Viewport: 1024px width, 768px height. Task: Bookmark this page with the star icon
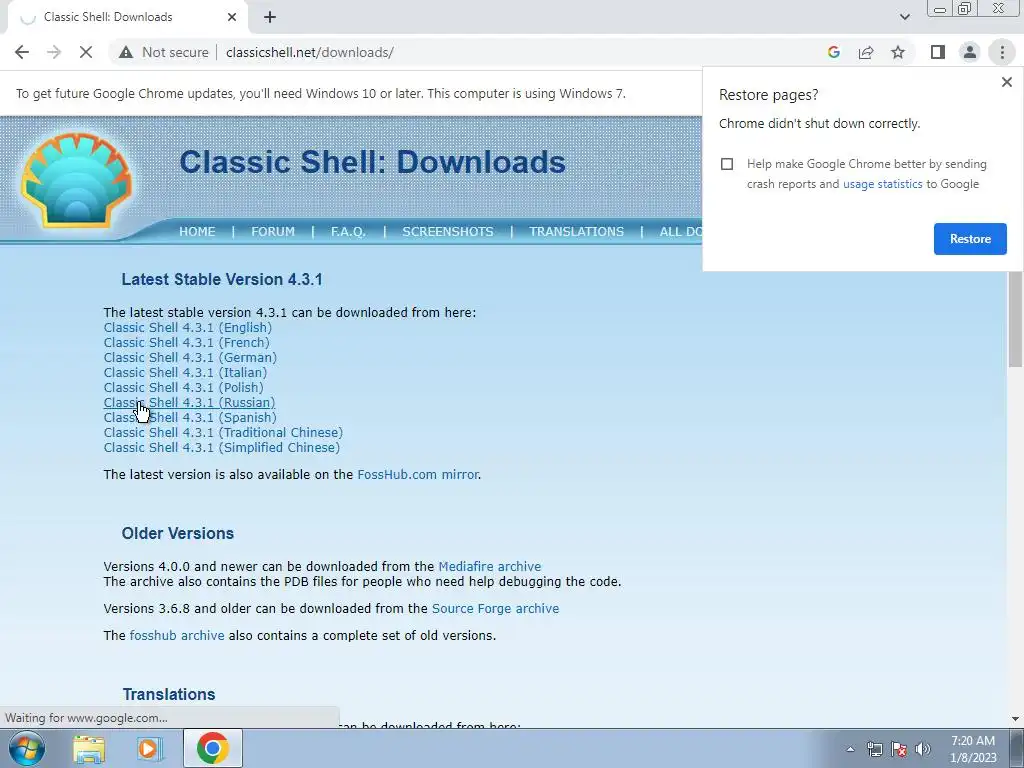[898, 52]
